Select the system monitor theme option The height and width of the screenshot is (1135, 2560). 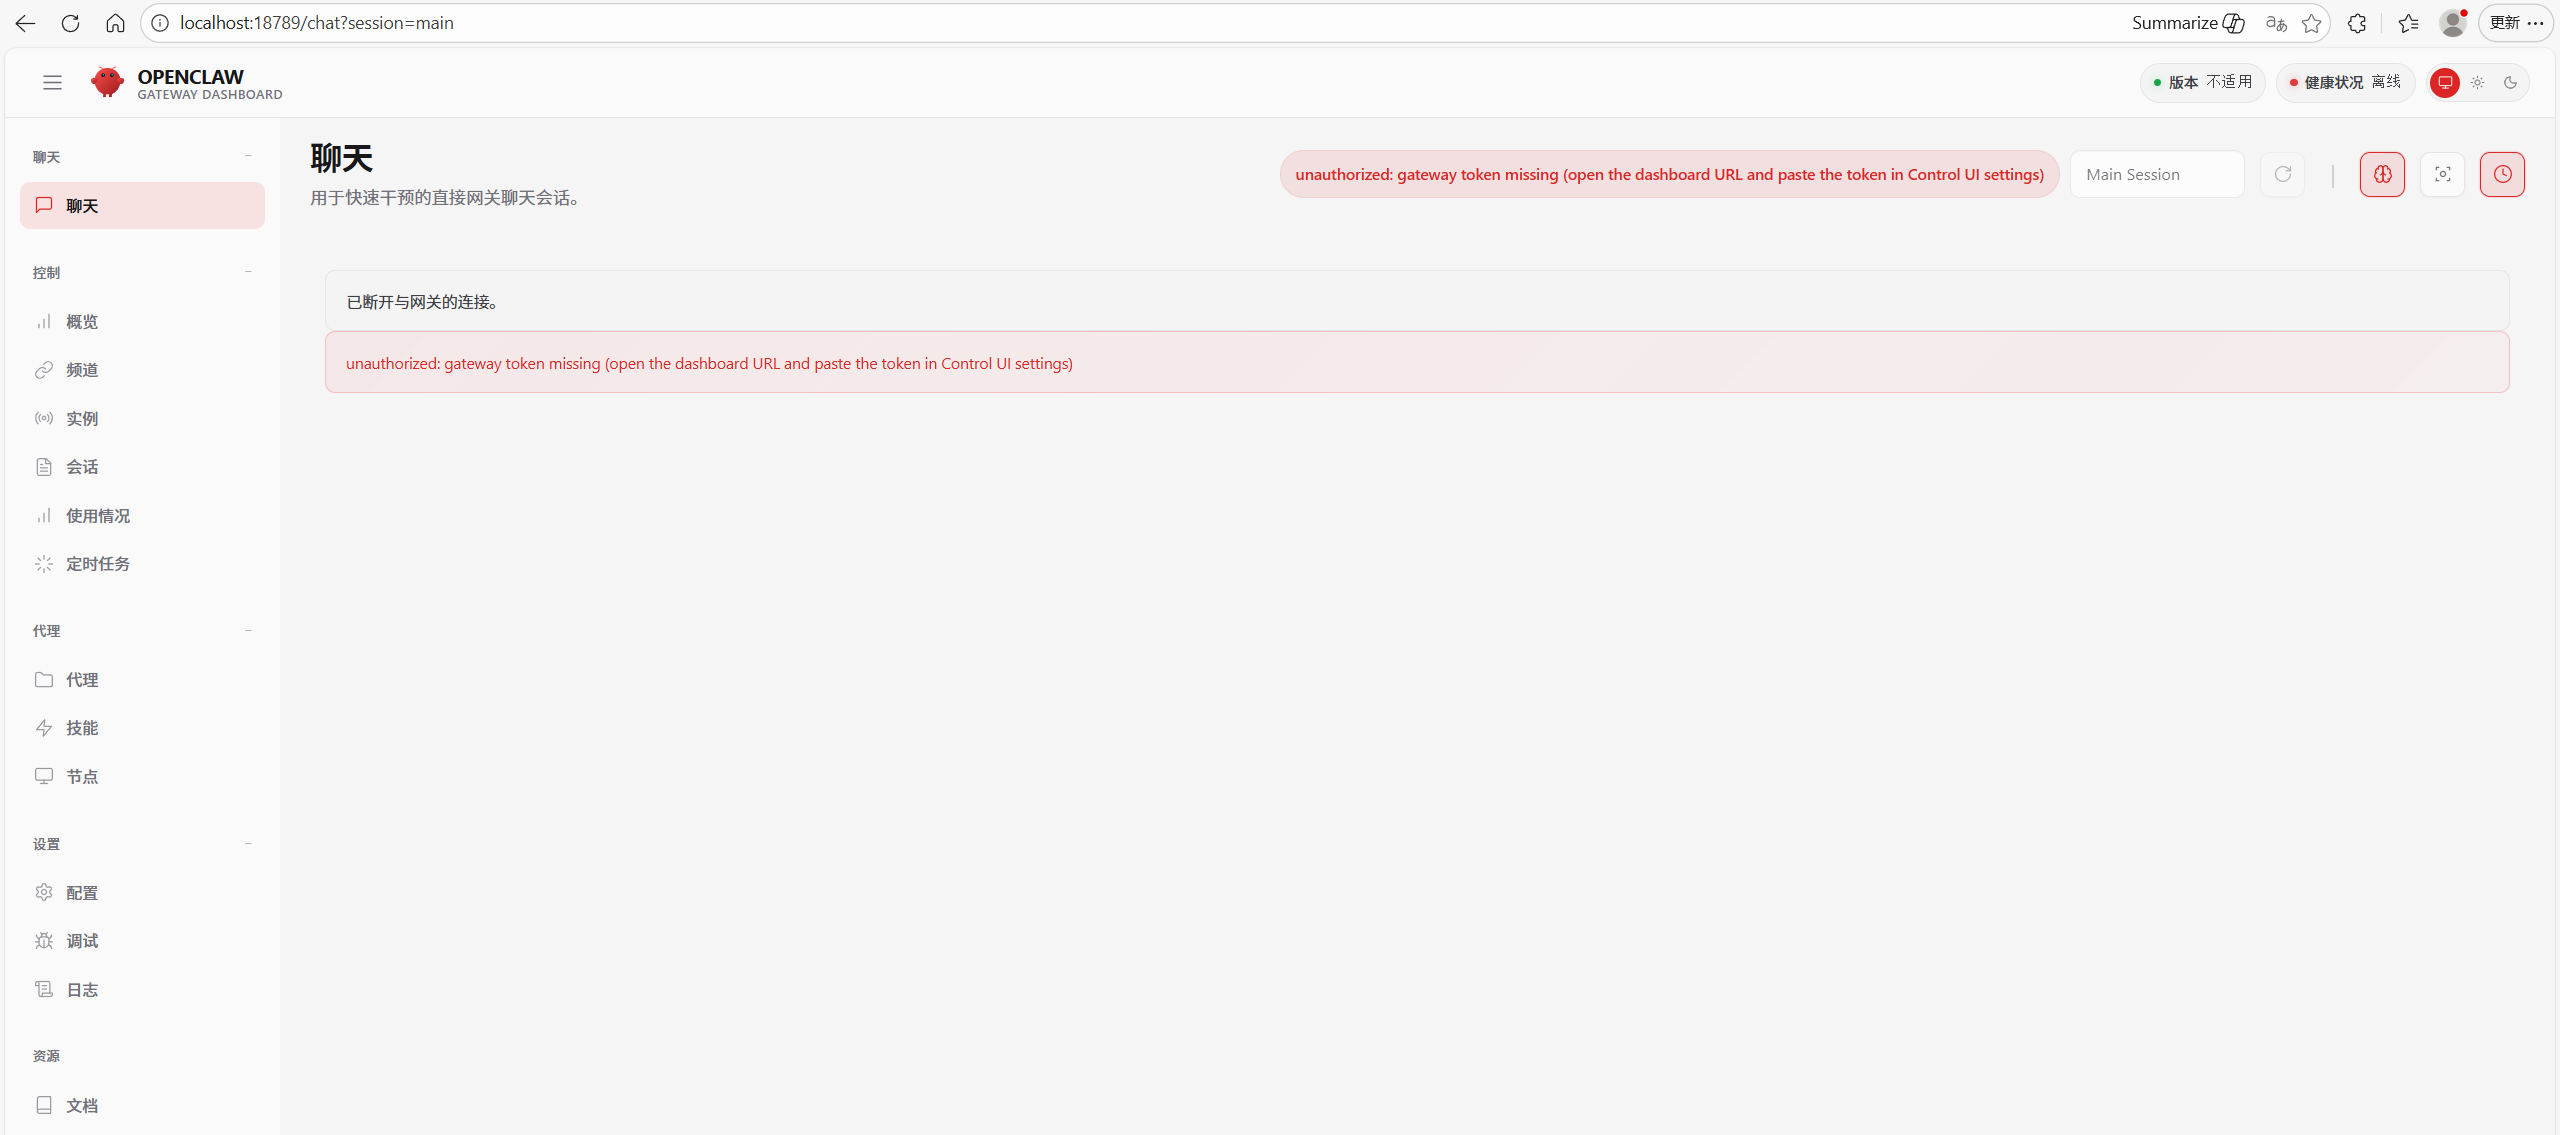tap(2445, 82)
